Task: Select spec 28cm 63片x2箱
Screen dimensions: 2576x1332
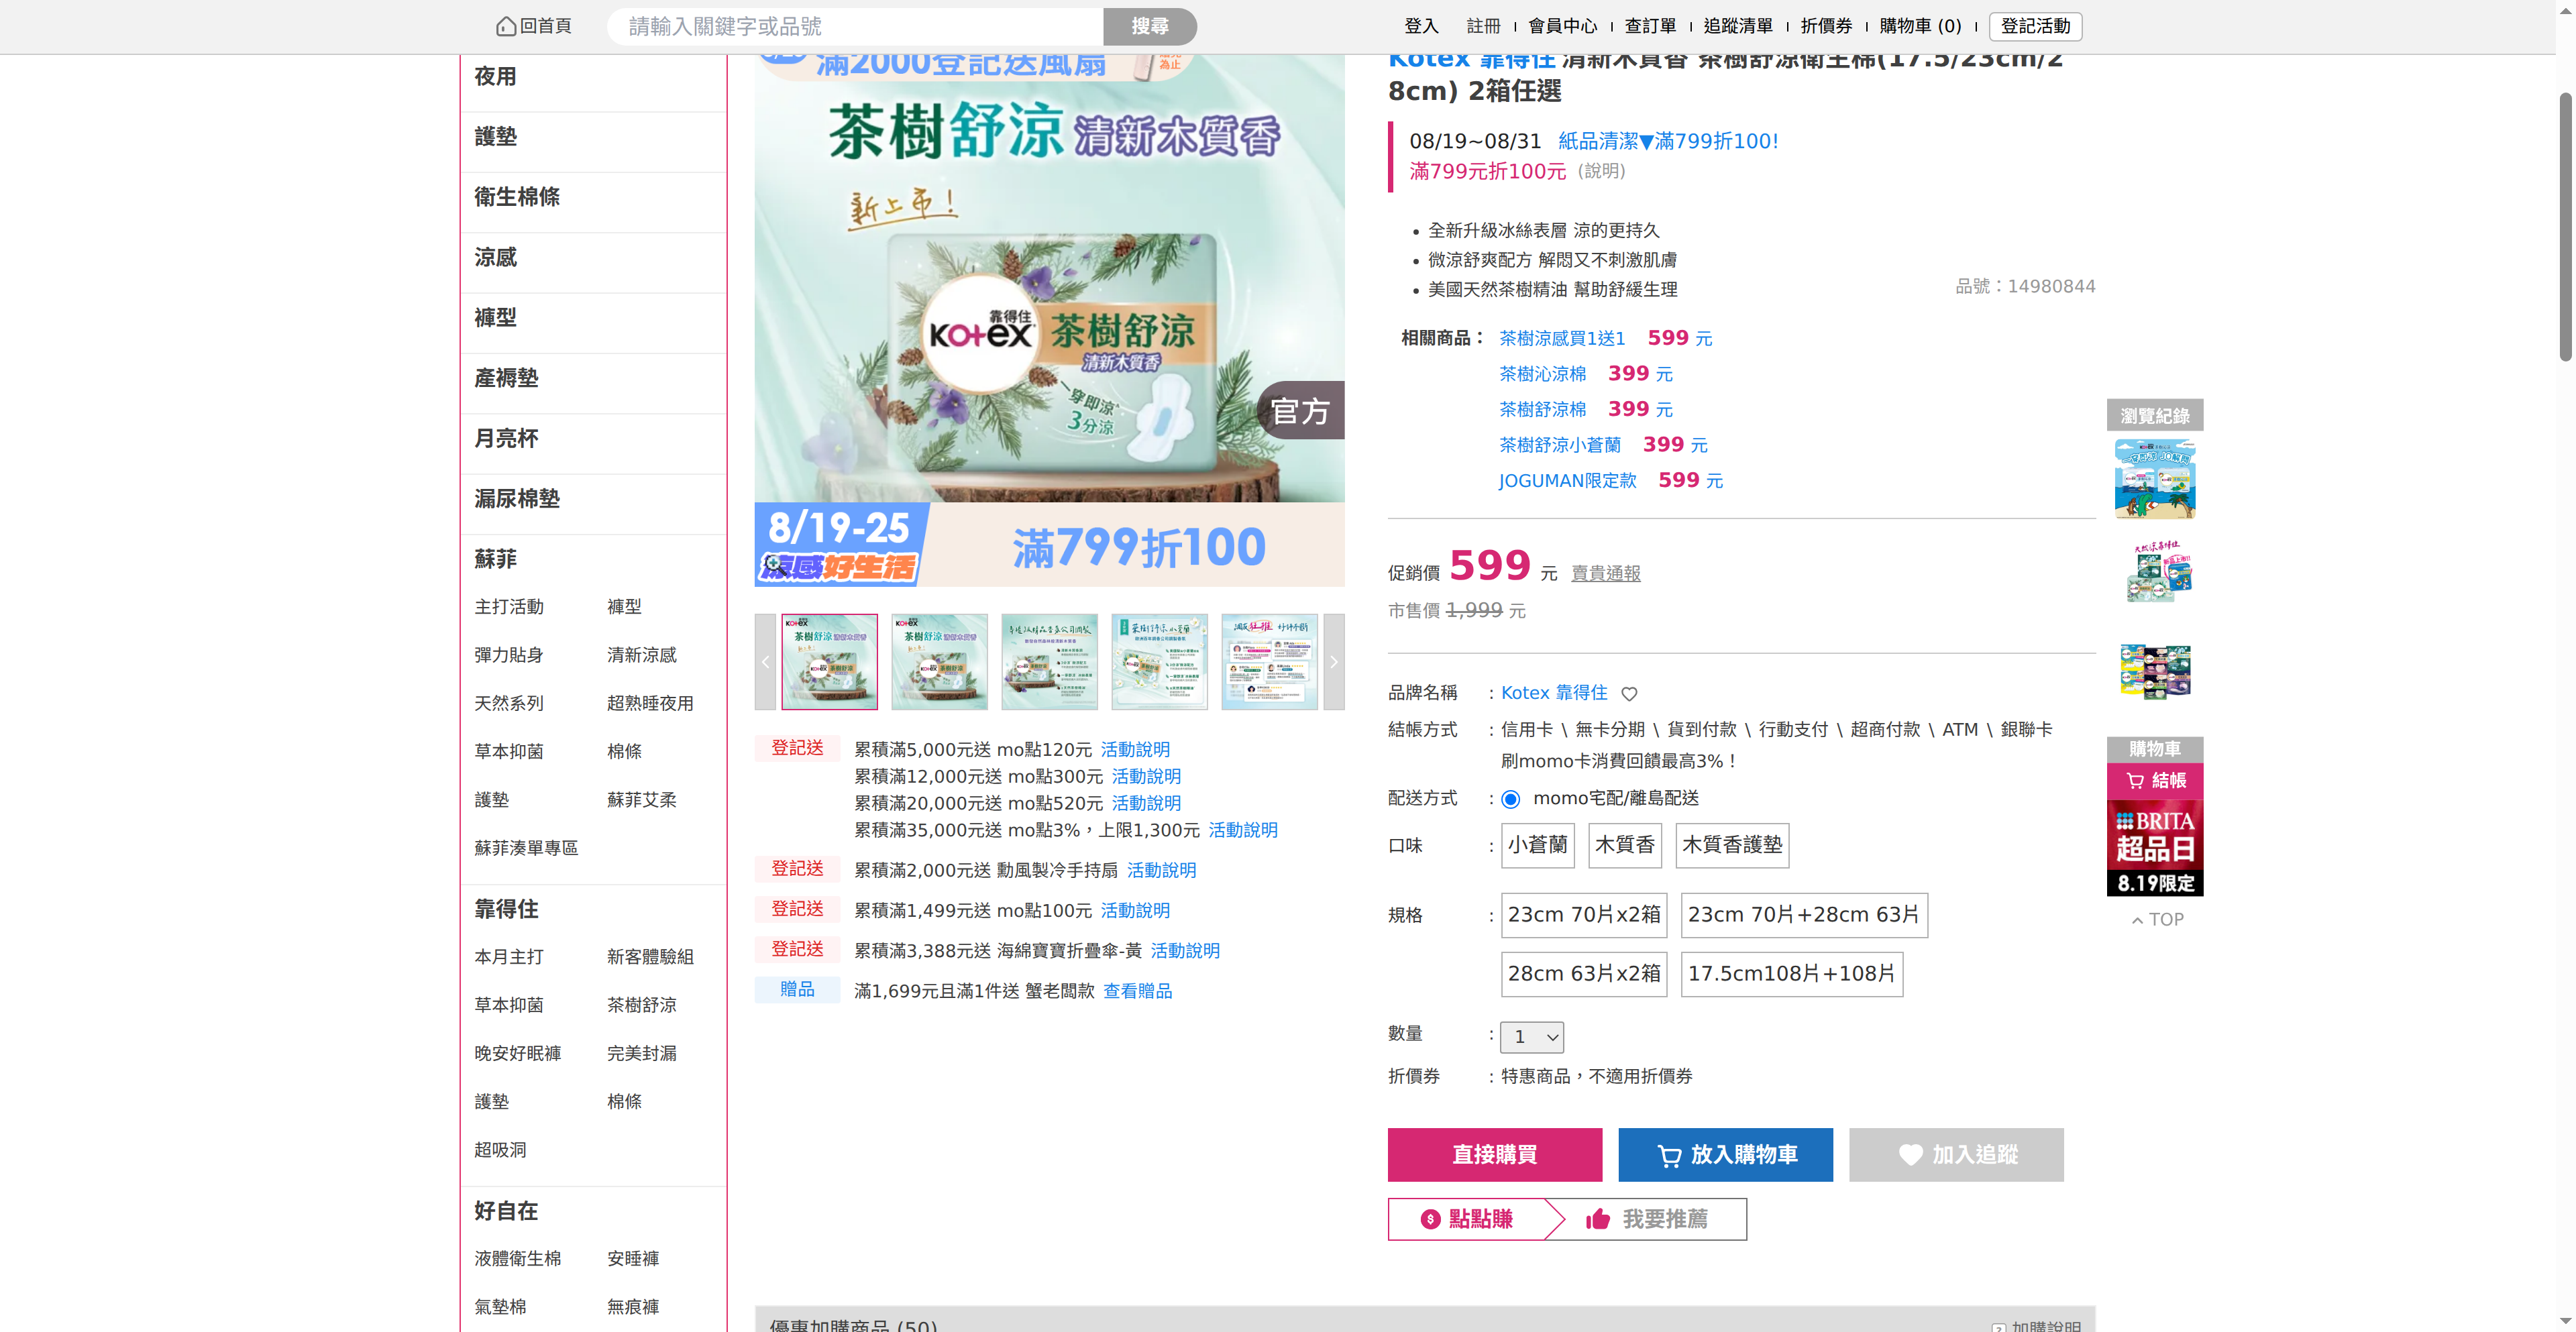Action: 1584,974
